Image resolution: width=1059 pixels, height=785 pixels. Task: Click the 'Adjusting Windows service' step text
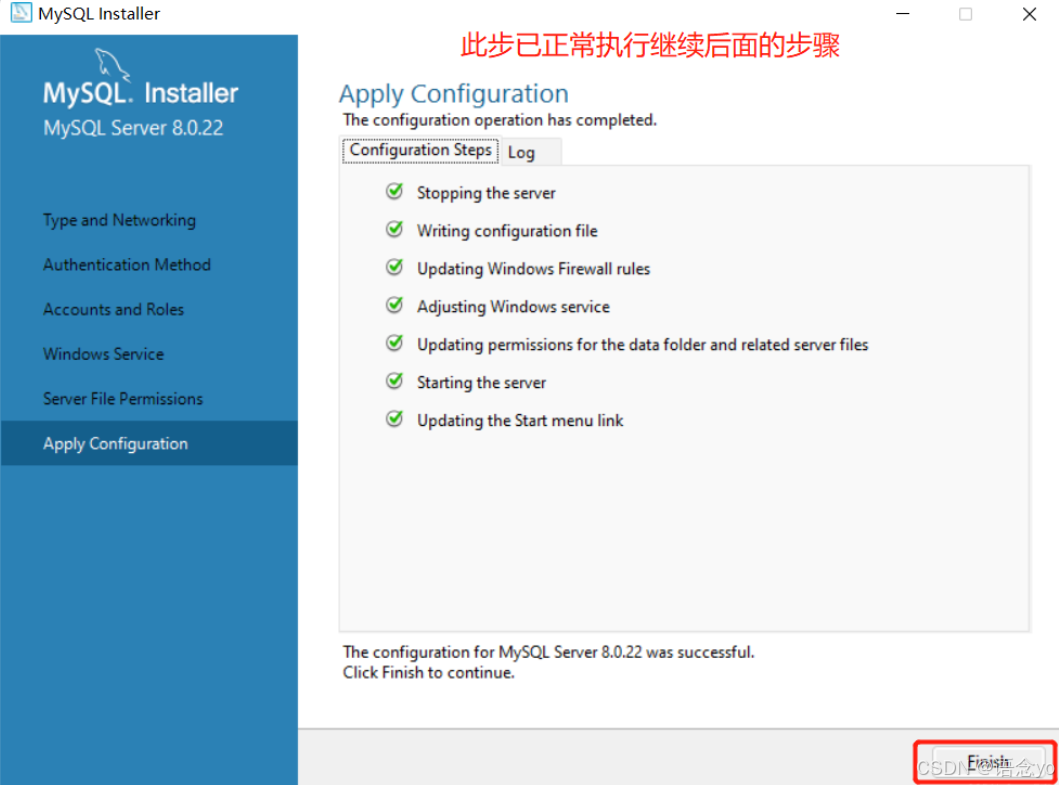tap(513, 307)
